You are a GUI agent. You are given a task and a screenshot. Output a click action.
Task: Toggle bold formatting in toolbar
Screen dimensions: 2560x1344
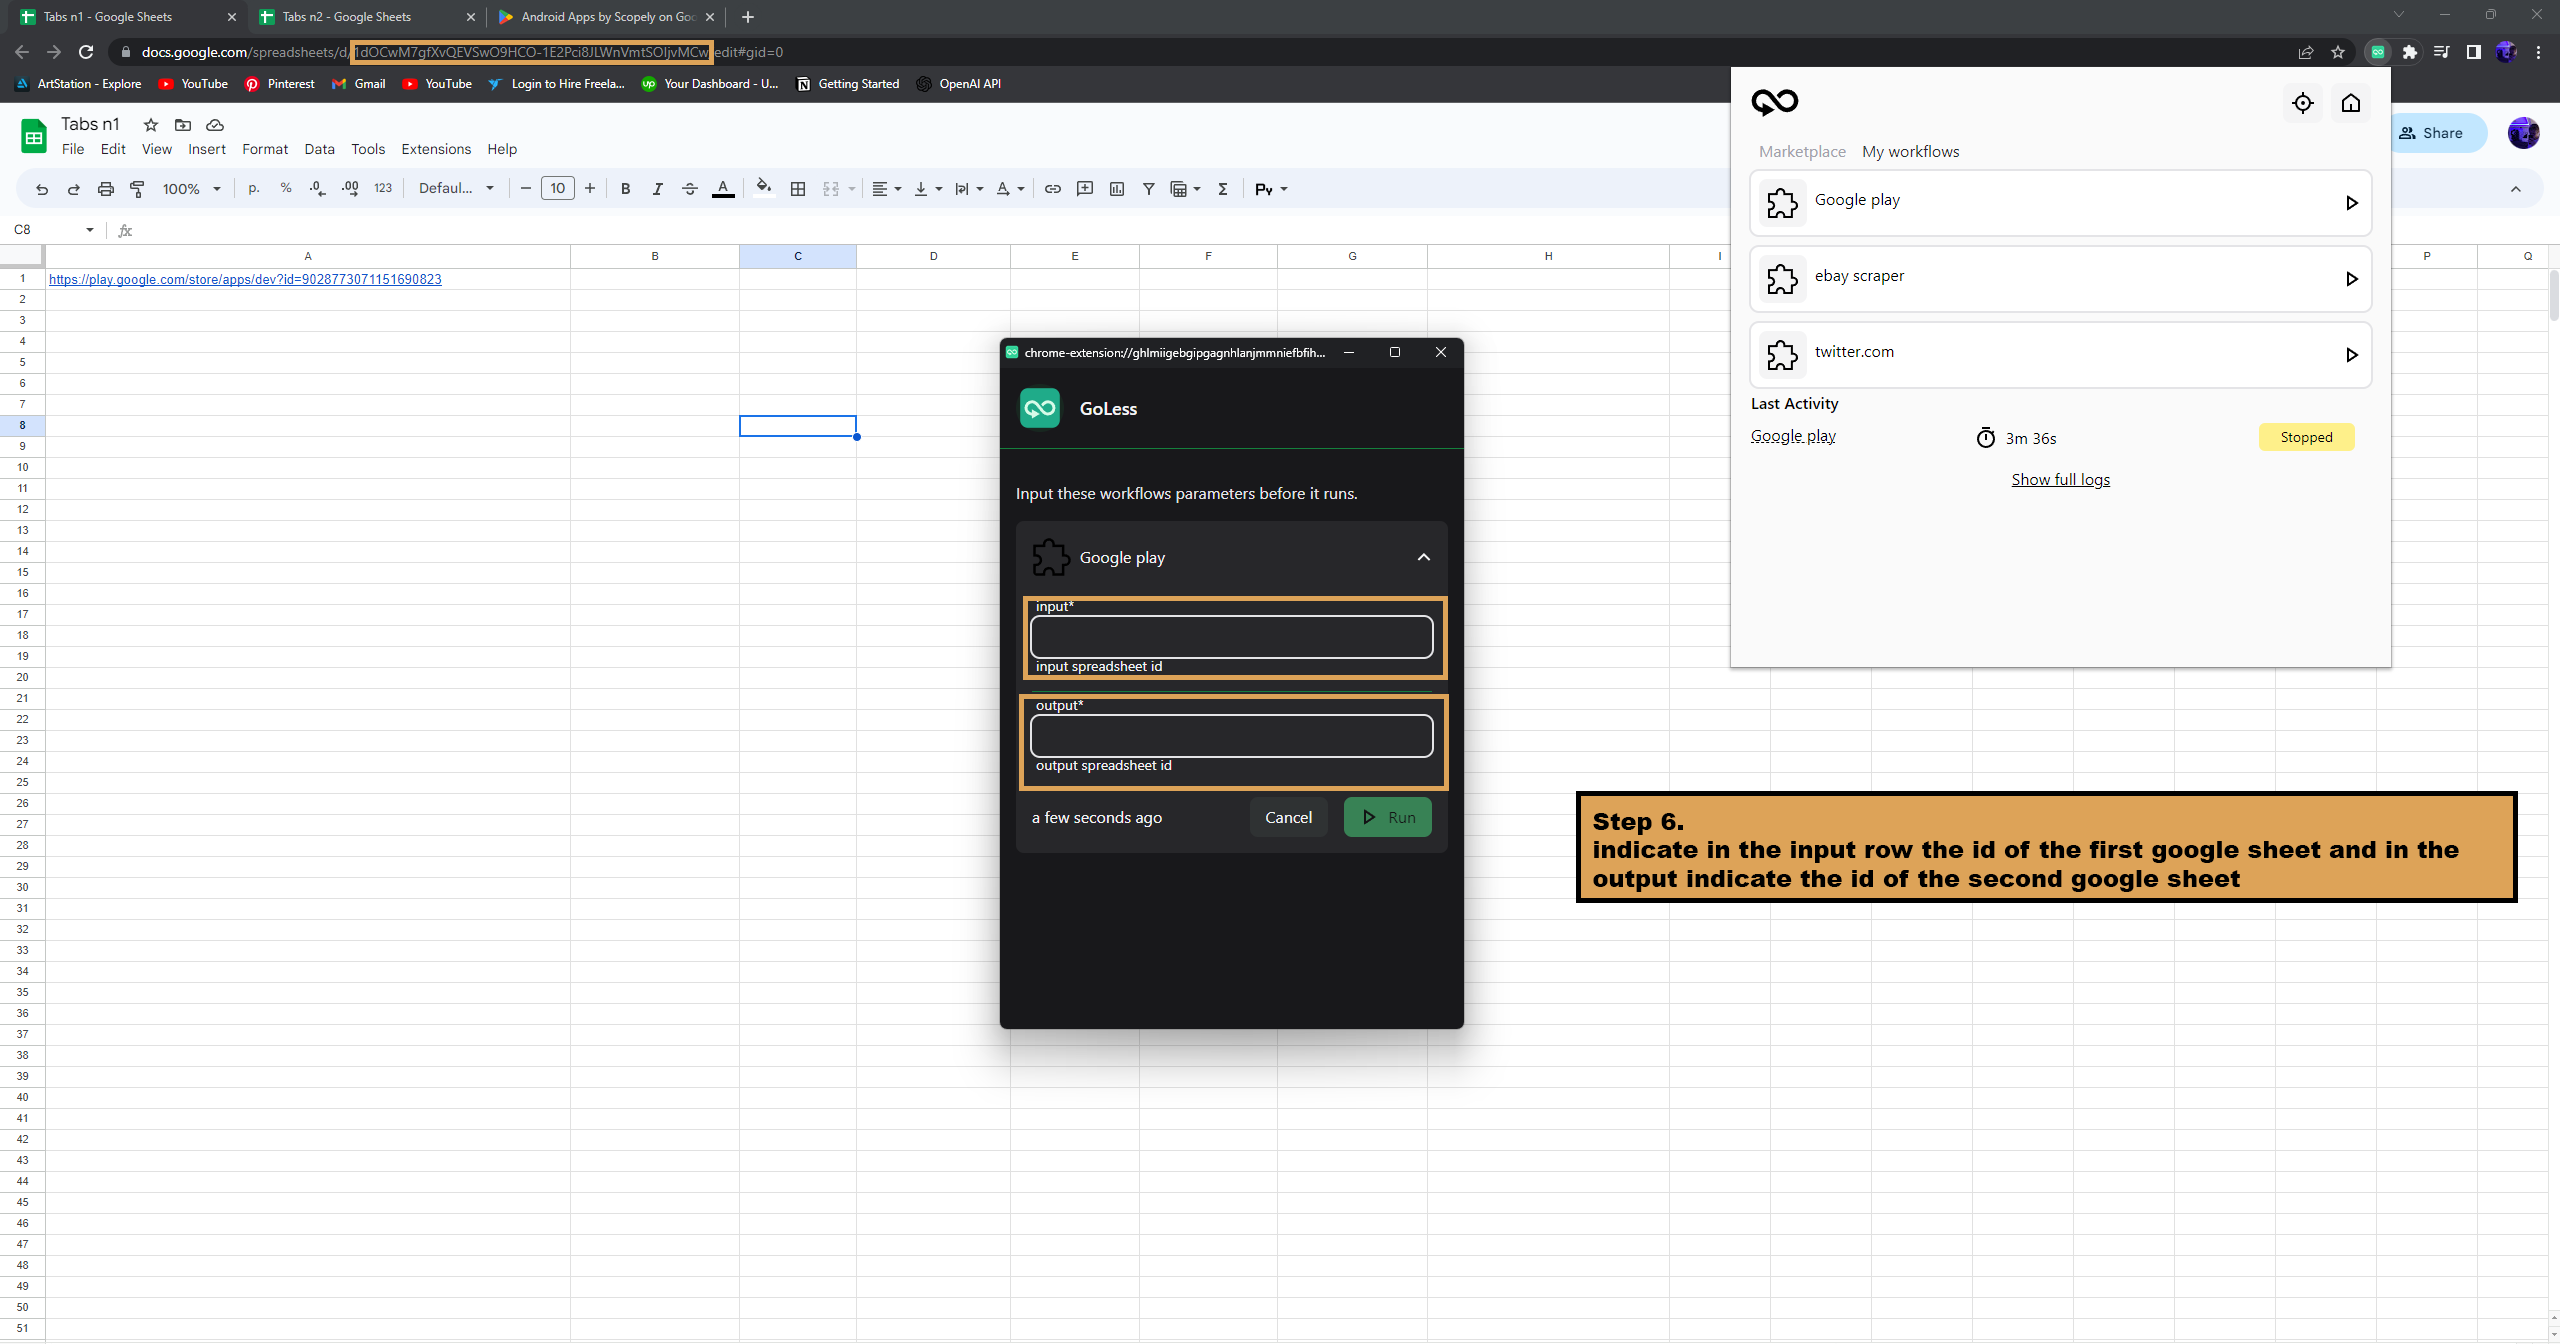tap(625, 189)
